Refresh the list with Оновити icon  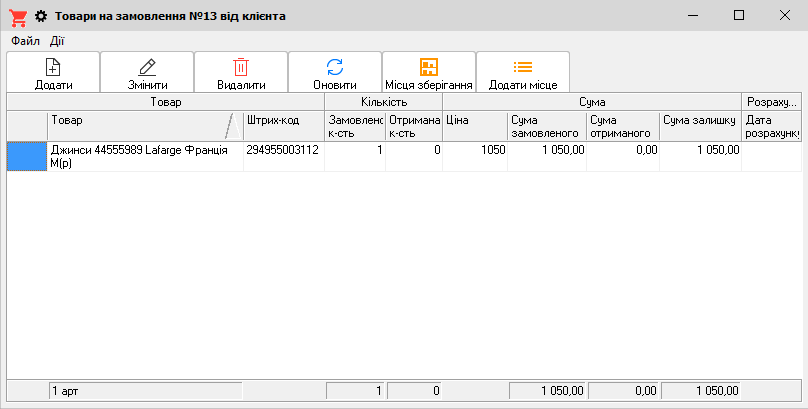pos(335,68)
